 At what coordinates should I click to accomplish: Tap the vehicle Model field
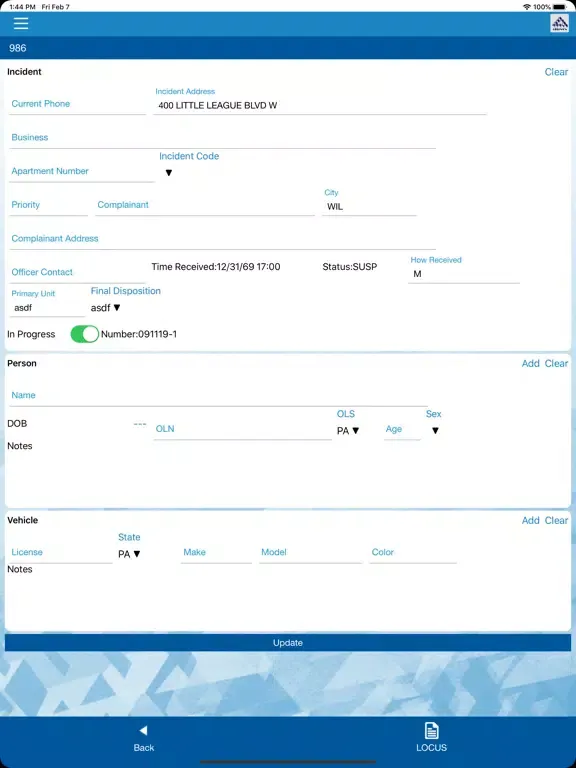[x=311, y=552]
